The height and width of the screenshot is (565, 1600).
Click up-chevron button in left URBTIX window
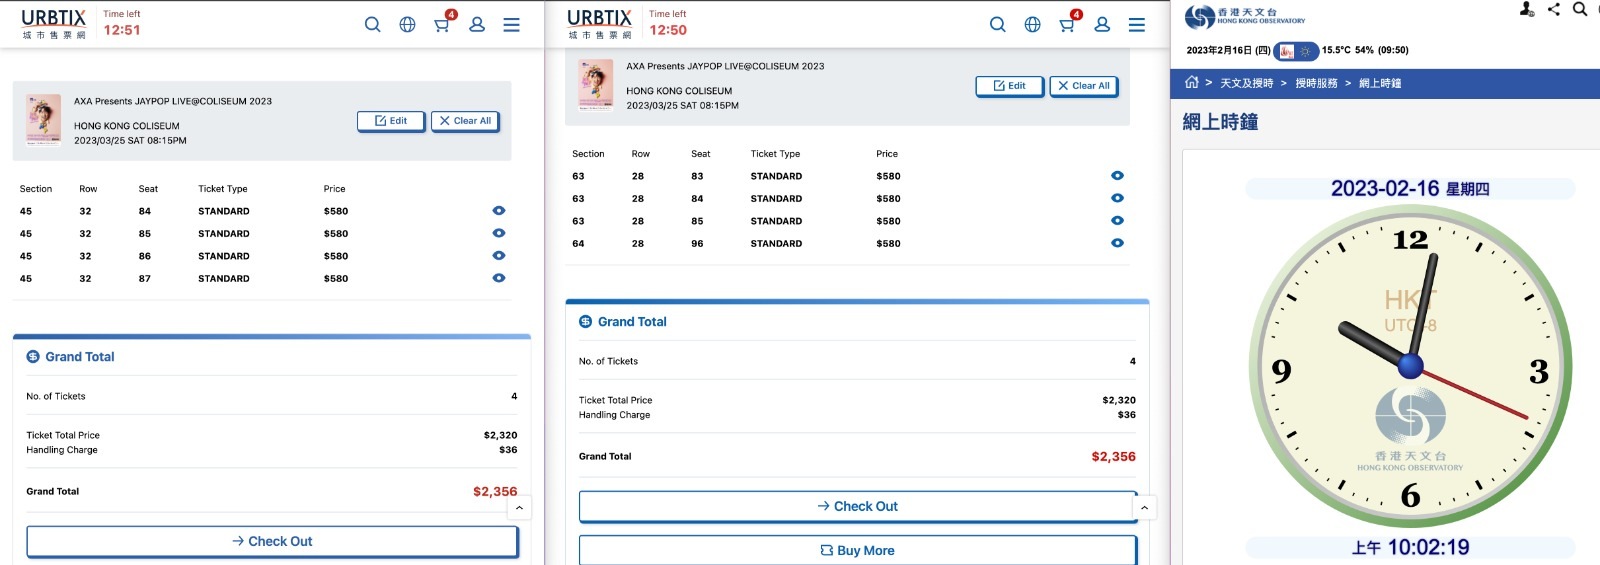(519, 508)
